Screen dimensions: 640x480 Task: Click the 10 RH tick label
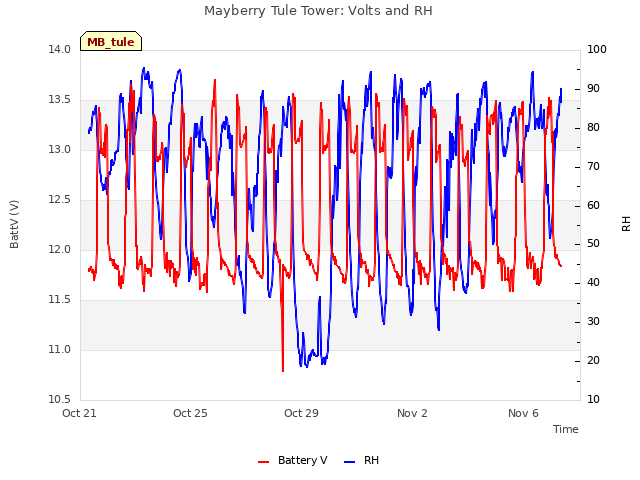coord(593,399)
